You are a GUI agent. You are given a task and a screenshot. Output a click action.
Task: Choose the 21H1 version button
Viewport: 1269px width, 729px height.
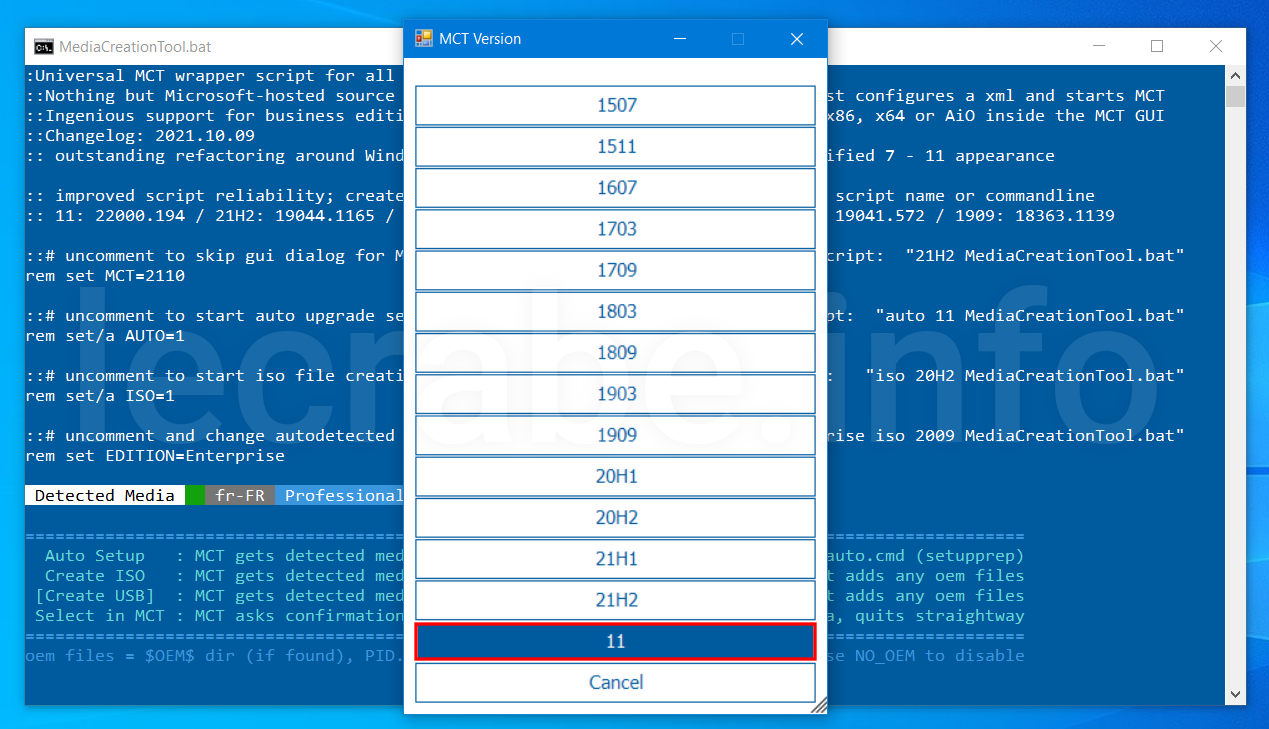pos(616,559)
